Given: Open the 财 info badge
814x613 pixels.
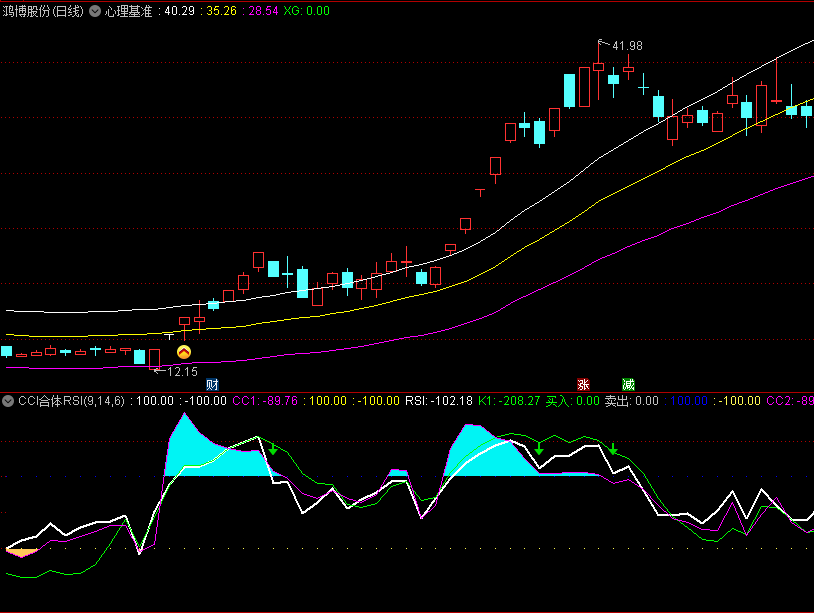Looking at the screenshot, I should (x=212, y=385).
